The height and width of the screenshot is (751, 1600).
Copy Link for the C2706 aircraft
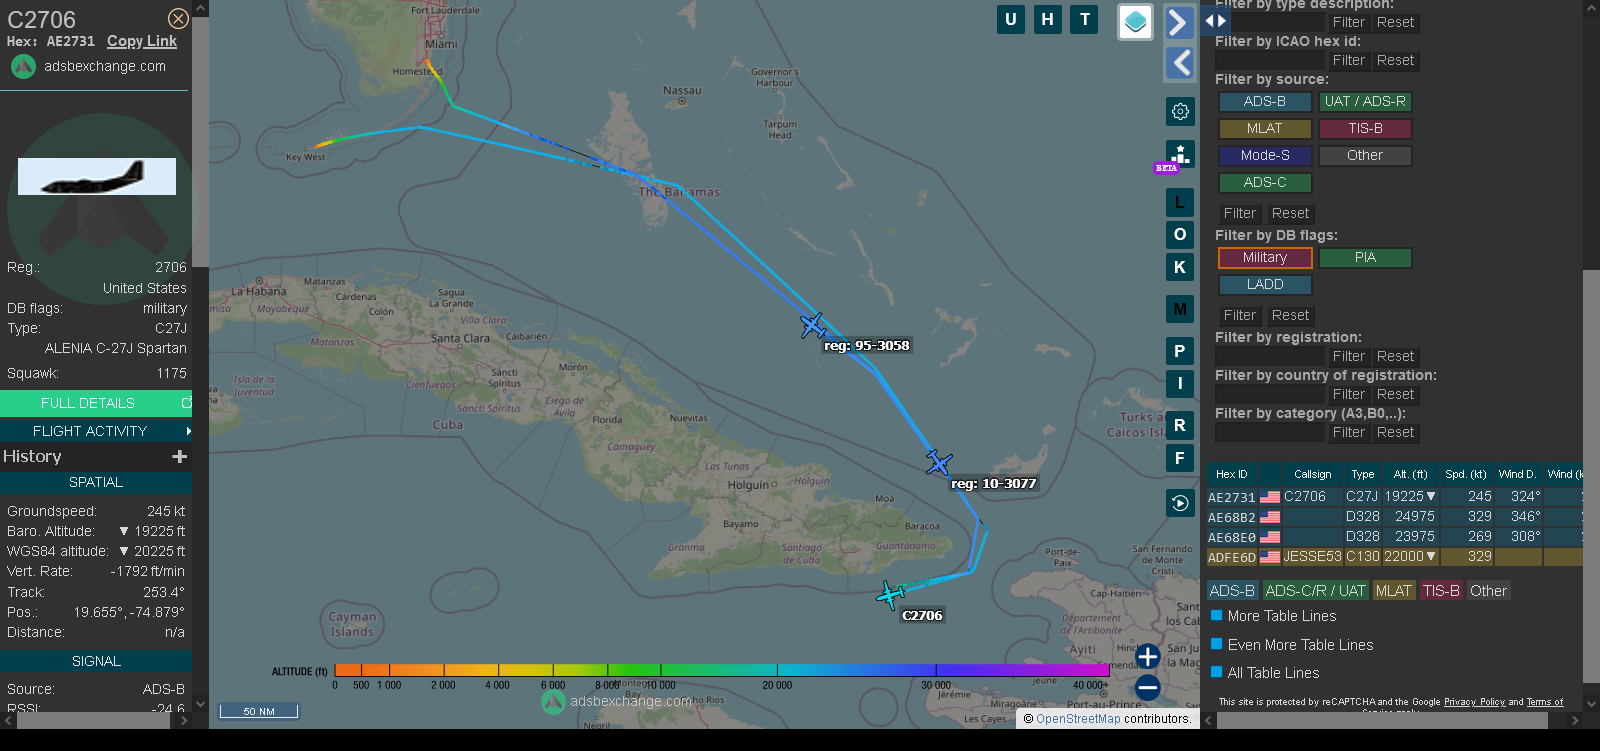142,41
